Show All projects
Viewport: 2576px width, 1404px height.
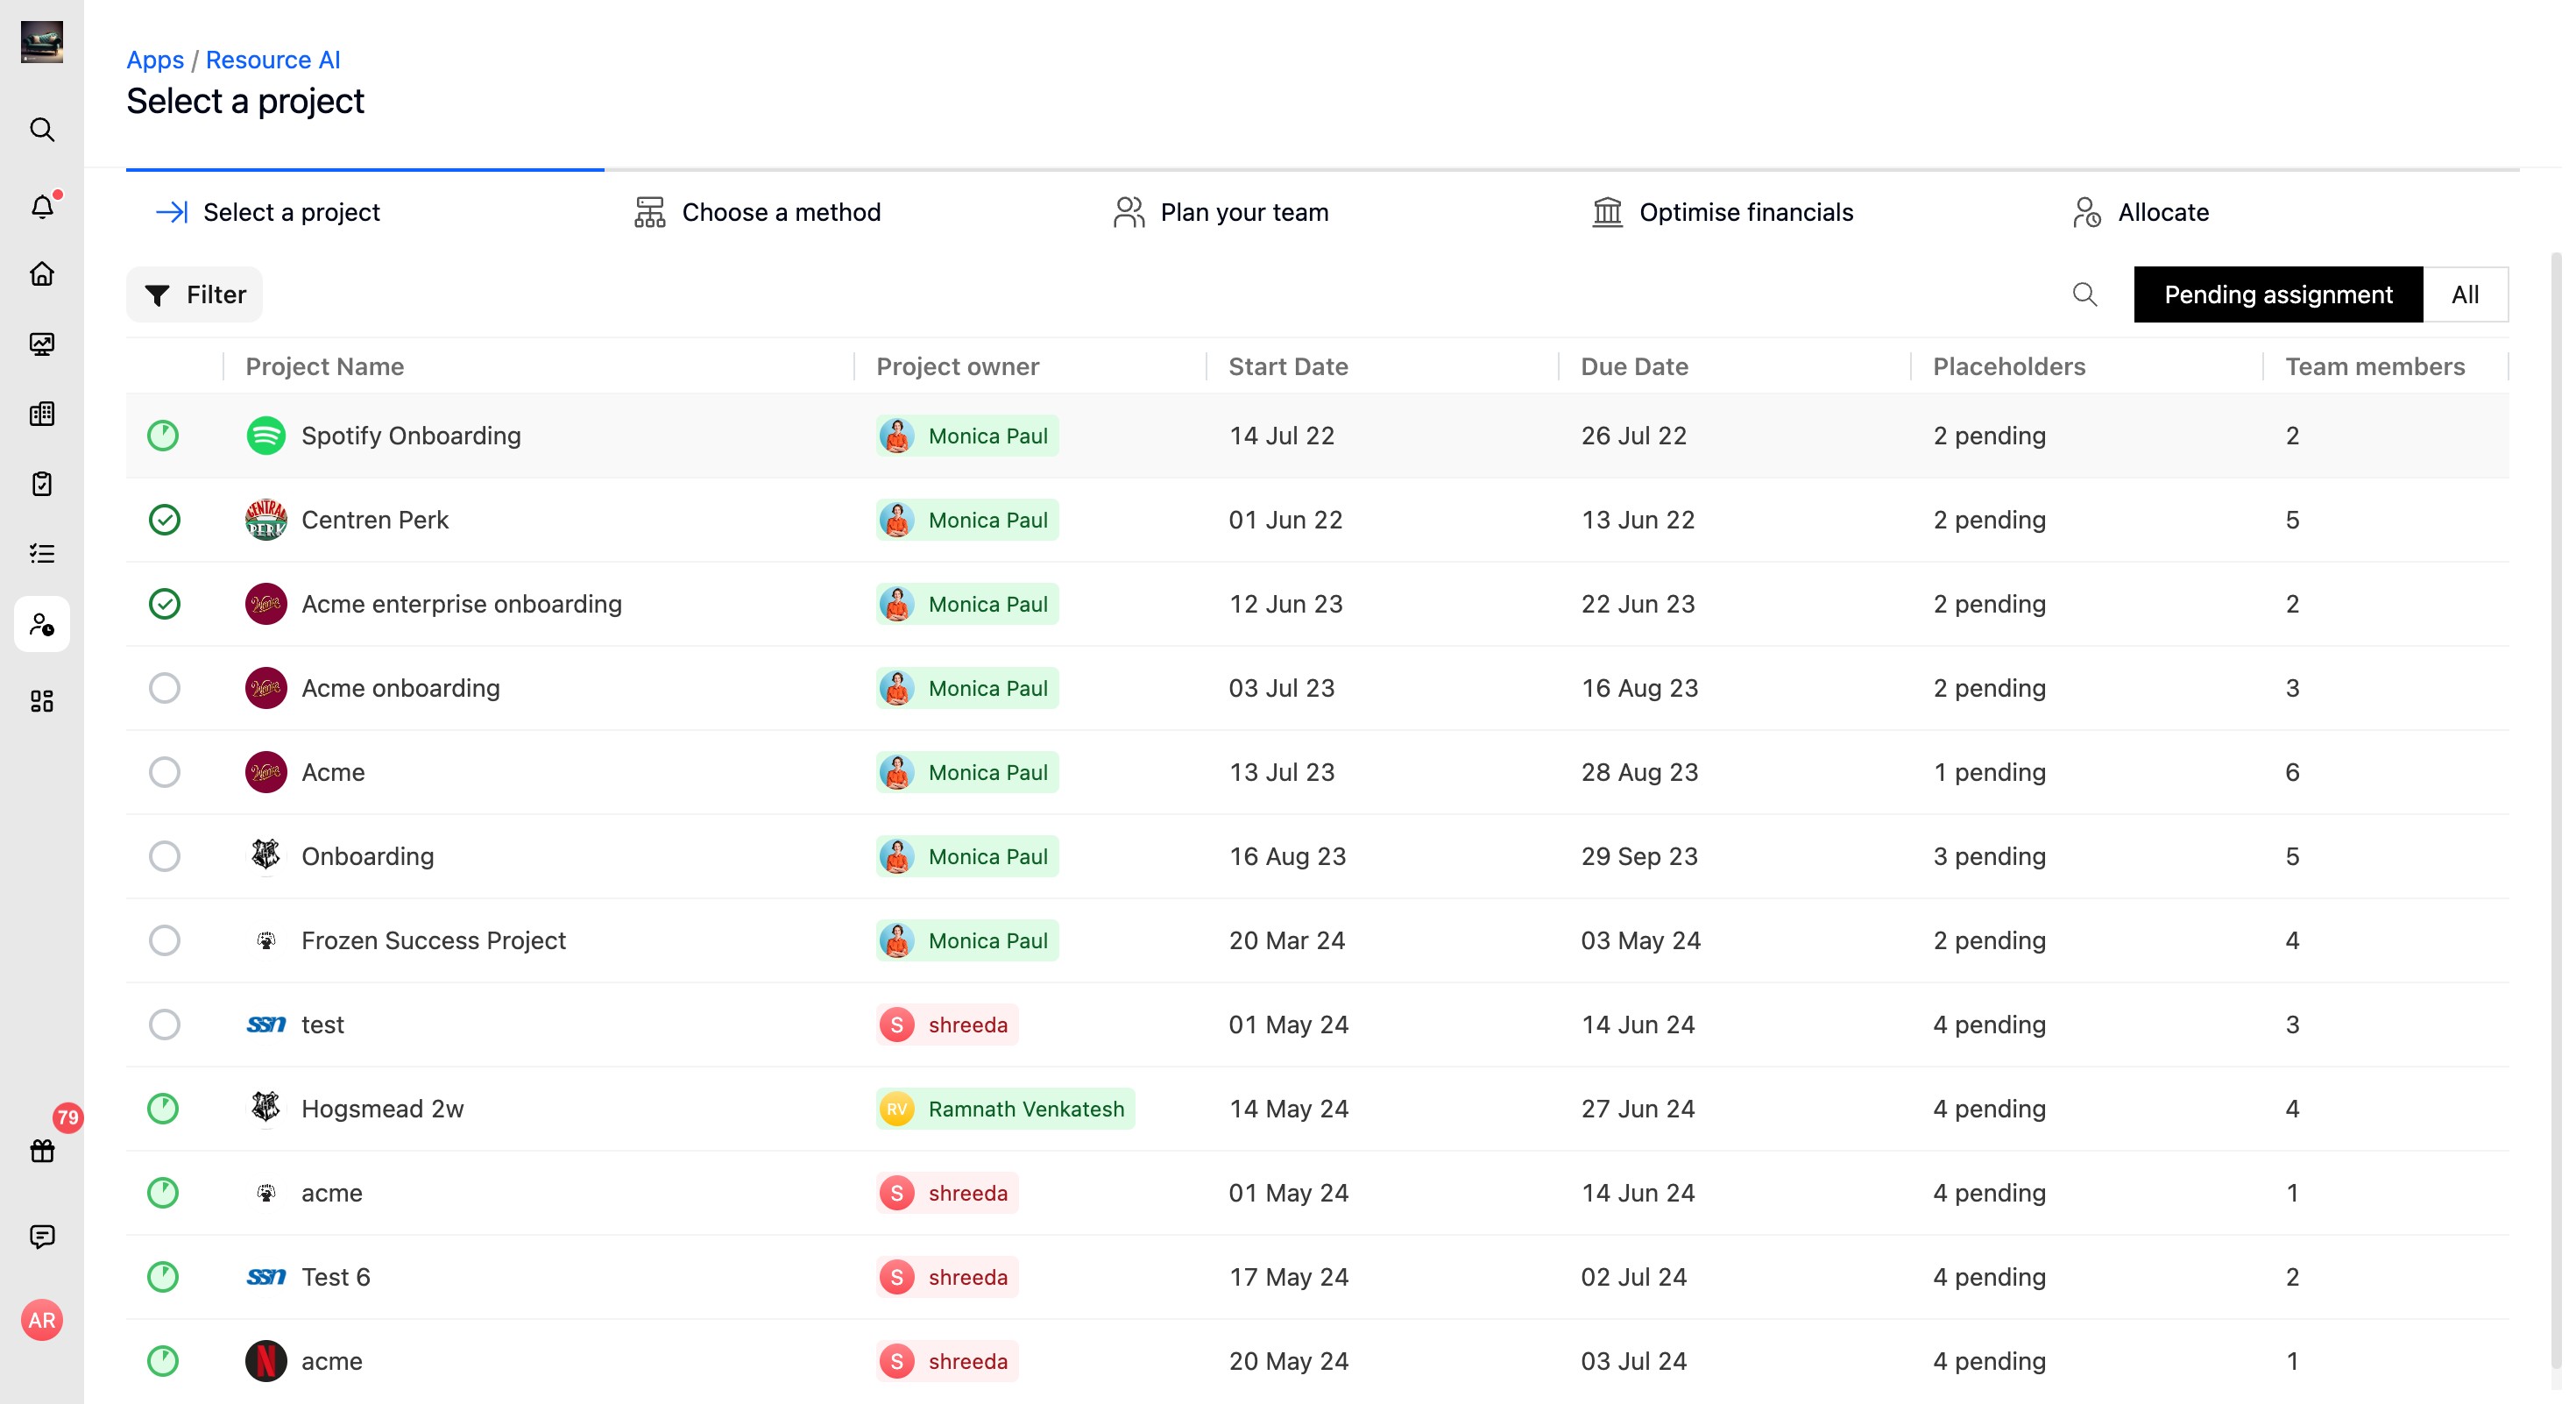coord(2465,294)
